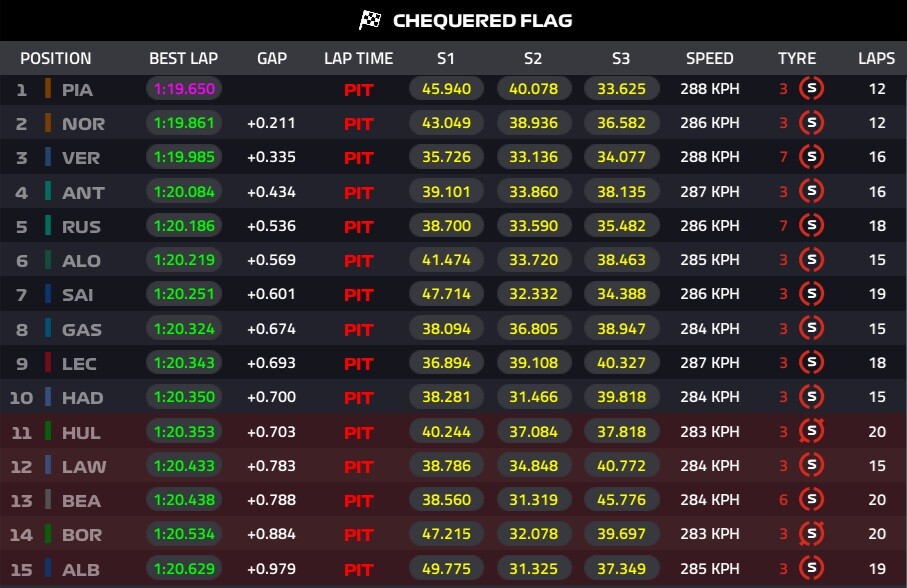Sort by the SPEED column header
Viewport: 907px width, 588px height.
click(710, 58)
